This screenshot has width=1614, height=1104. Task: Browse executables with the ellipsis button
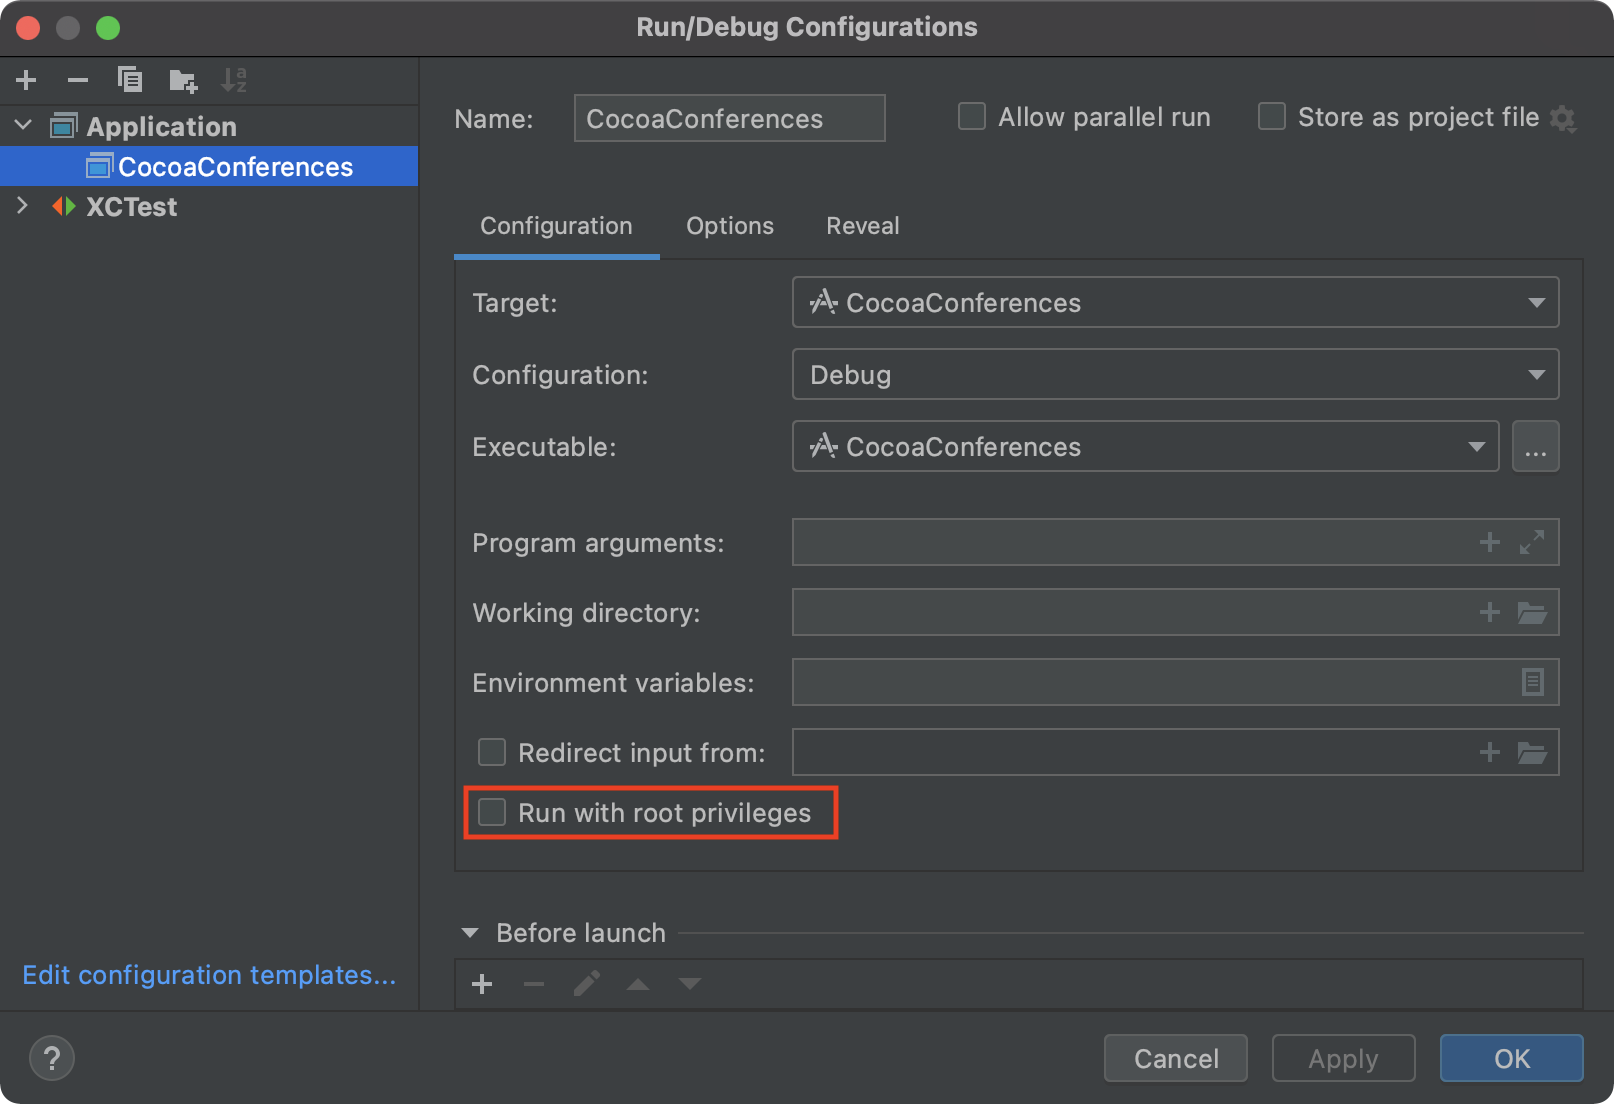pyautogui.click(x=1536, y=446)
